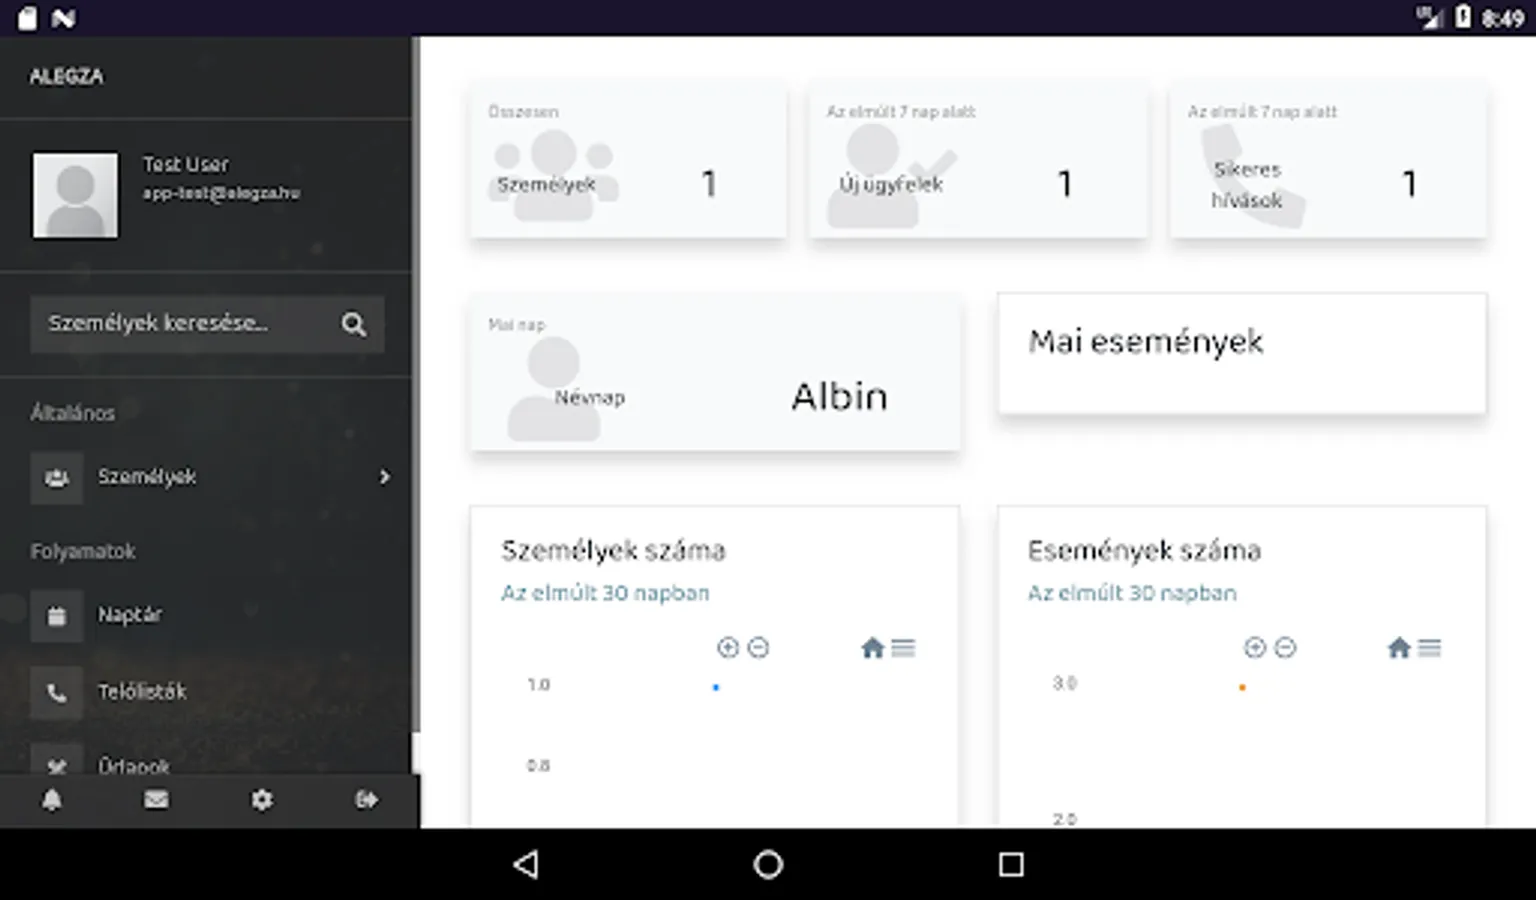Open menu of Személyek száma chart
The image size is (1536, 900).
pos(903,648)
